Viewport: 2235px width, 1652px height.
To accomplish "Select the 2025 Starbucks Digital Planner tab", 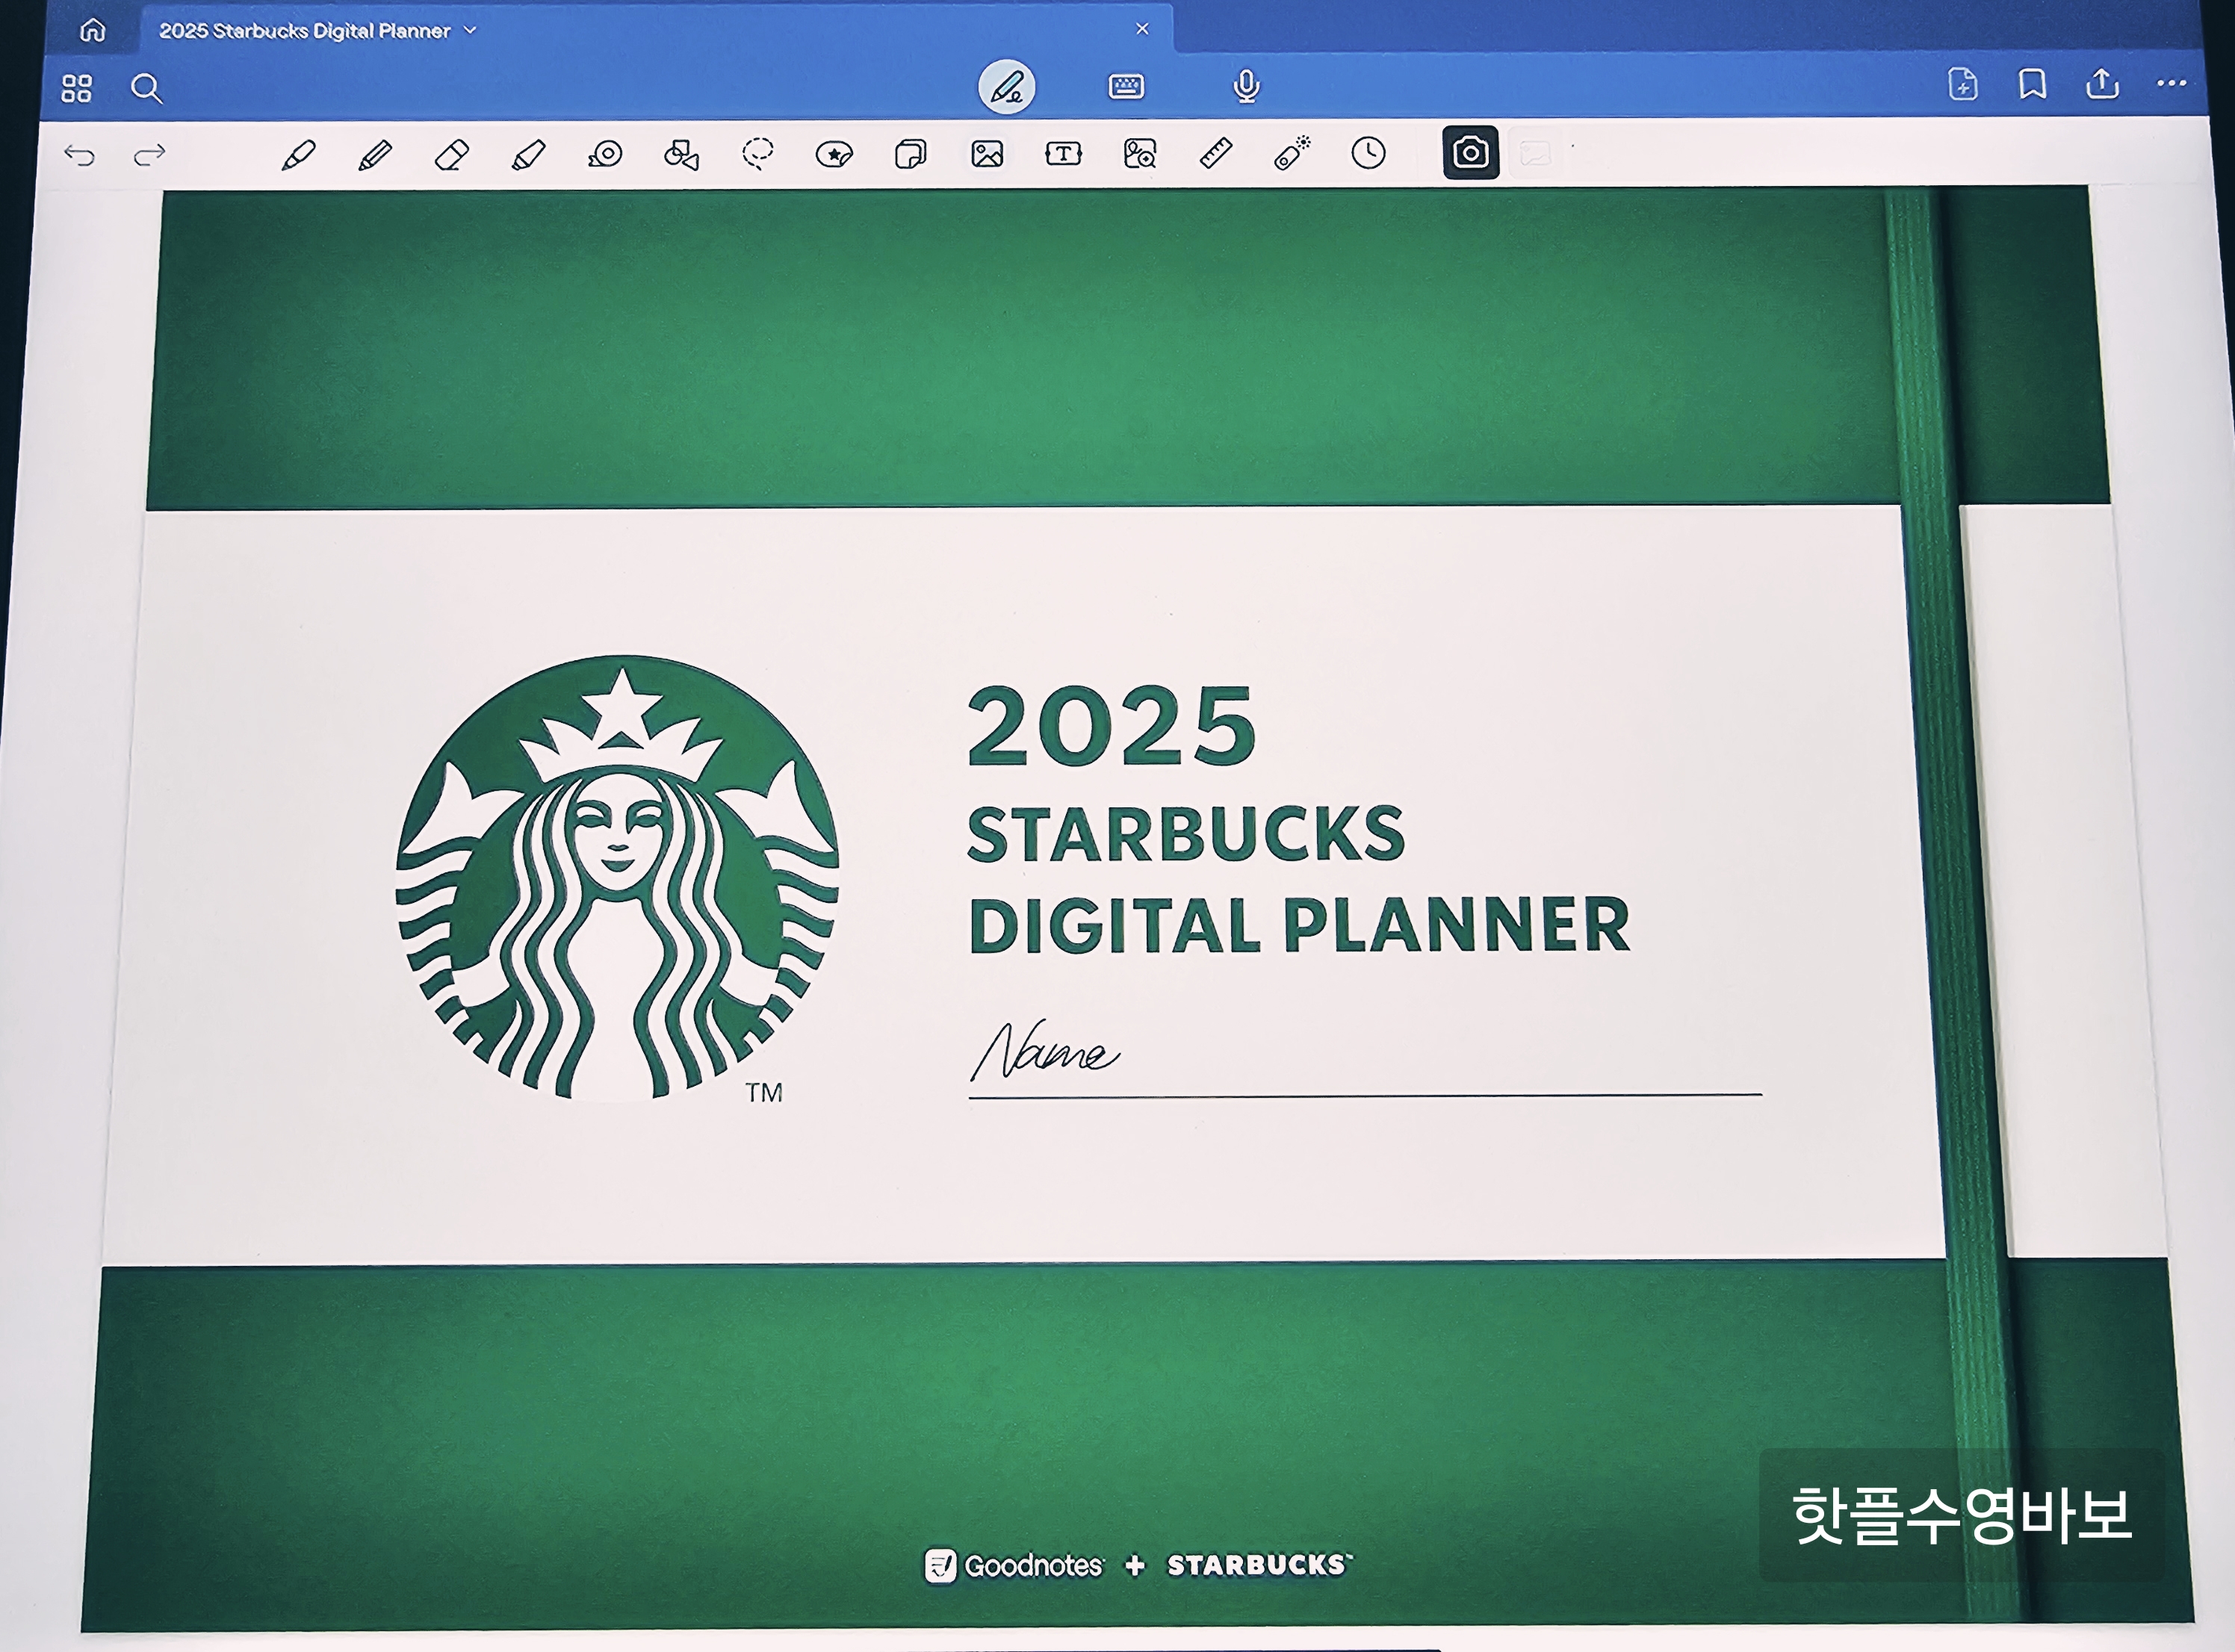I will point(654,29).
